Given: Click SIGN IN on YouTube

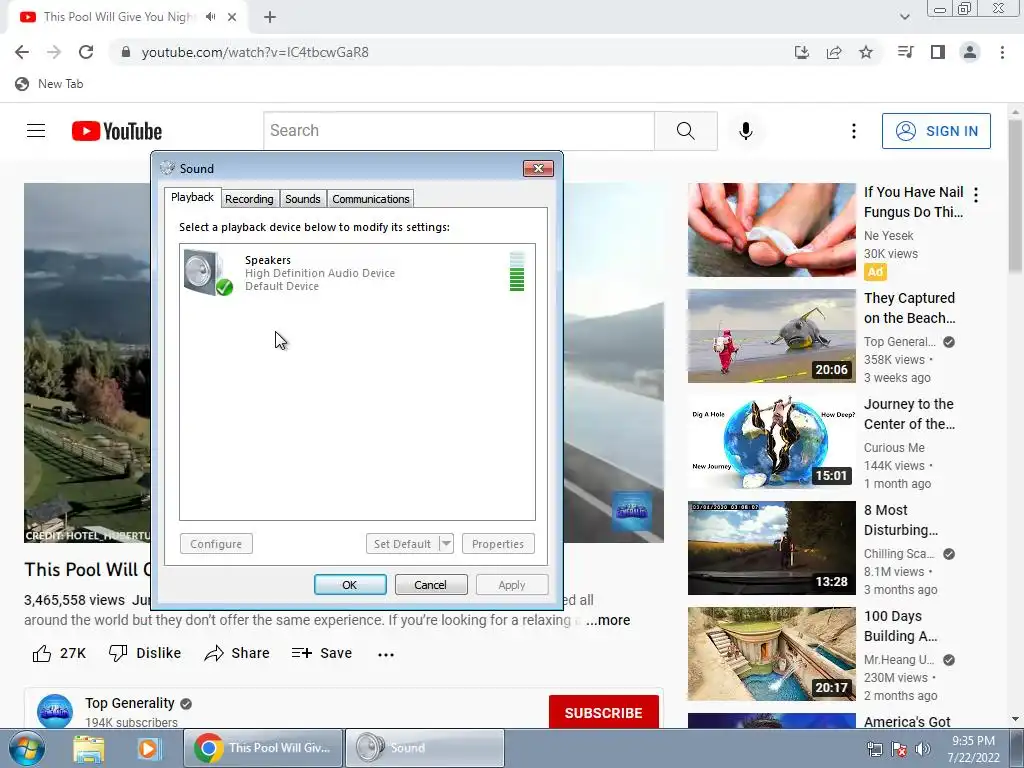Looking at the screenshot, I should tap(936, 131).
